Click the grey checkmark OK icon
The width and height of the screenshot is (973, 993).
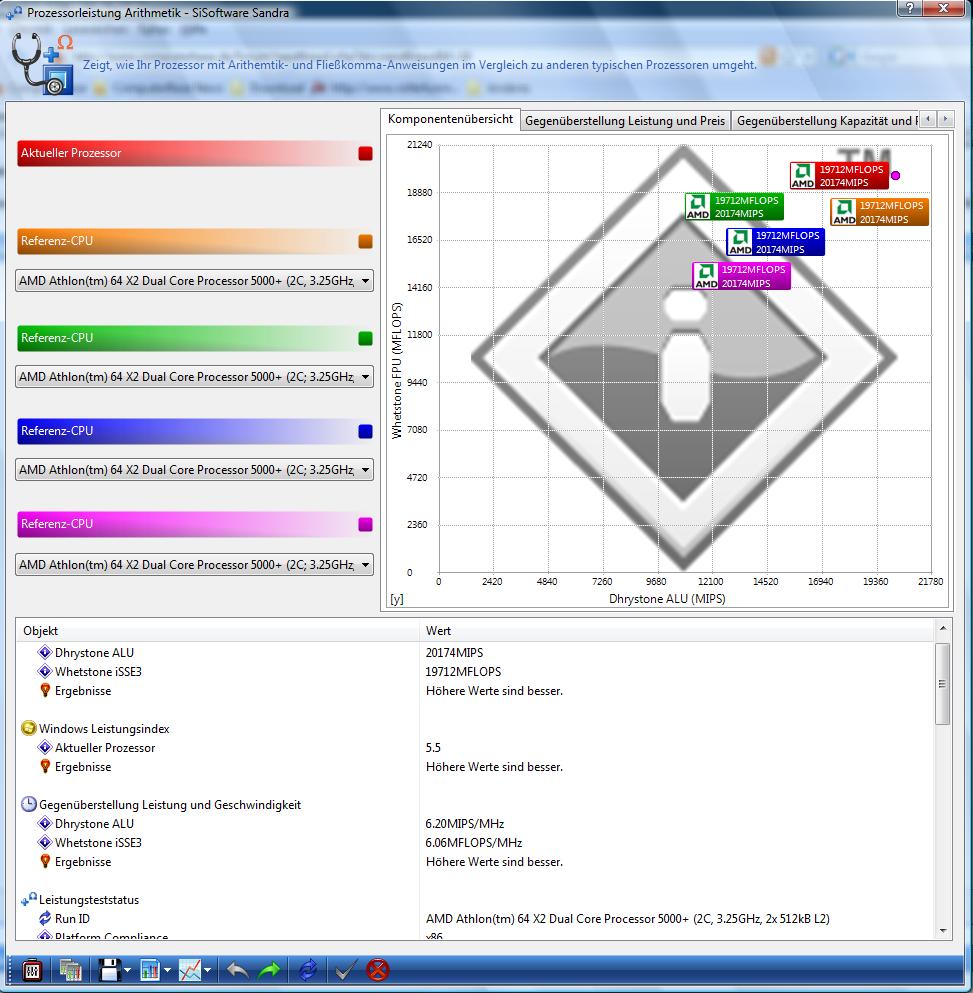[x=346, y=970]
